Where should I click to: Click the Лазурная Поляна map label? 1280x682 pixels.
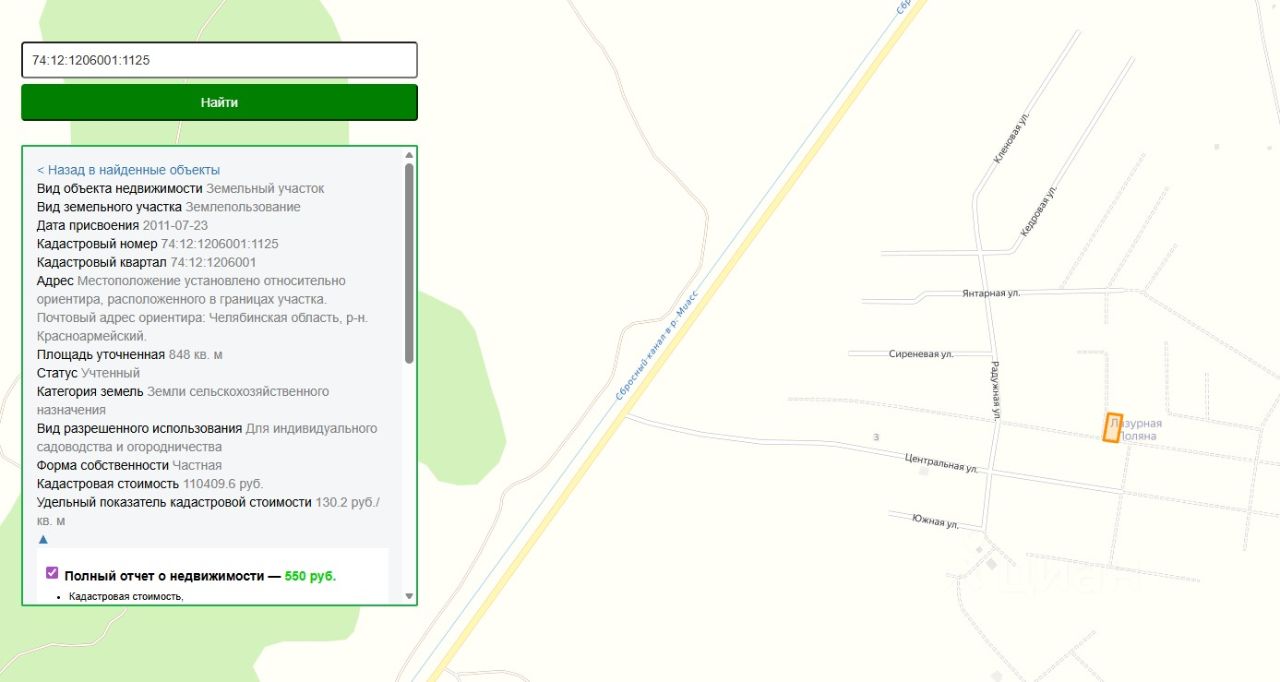[x=1136, y=430]
